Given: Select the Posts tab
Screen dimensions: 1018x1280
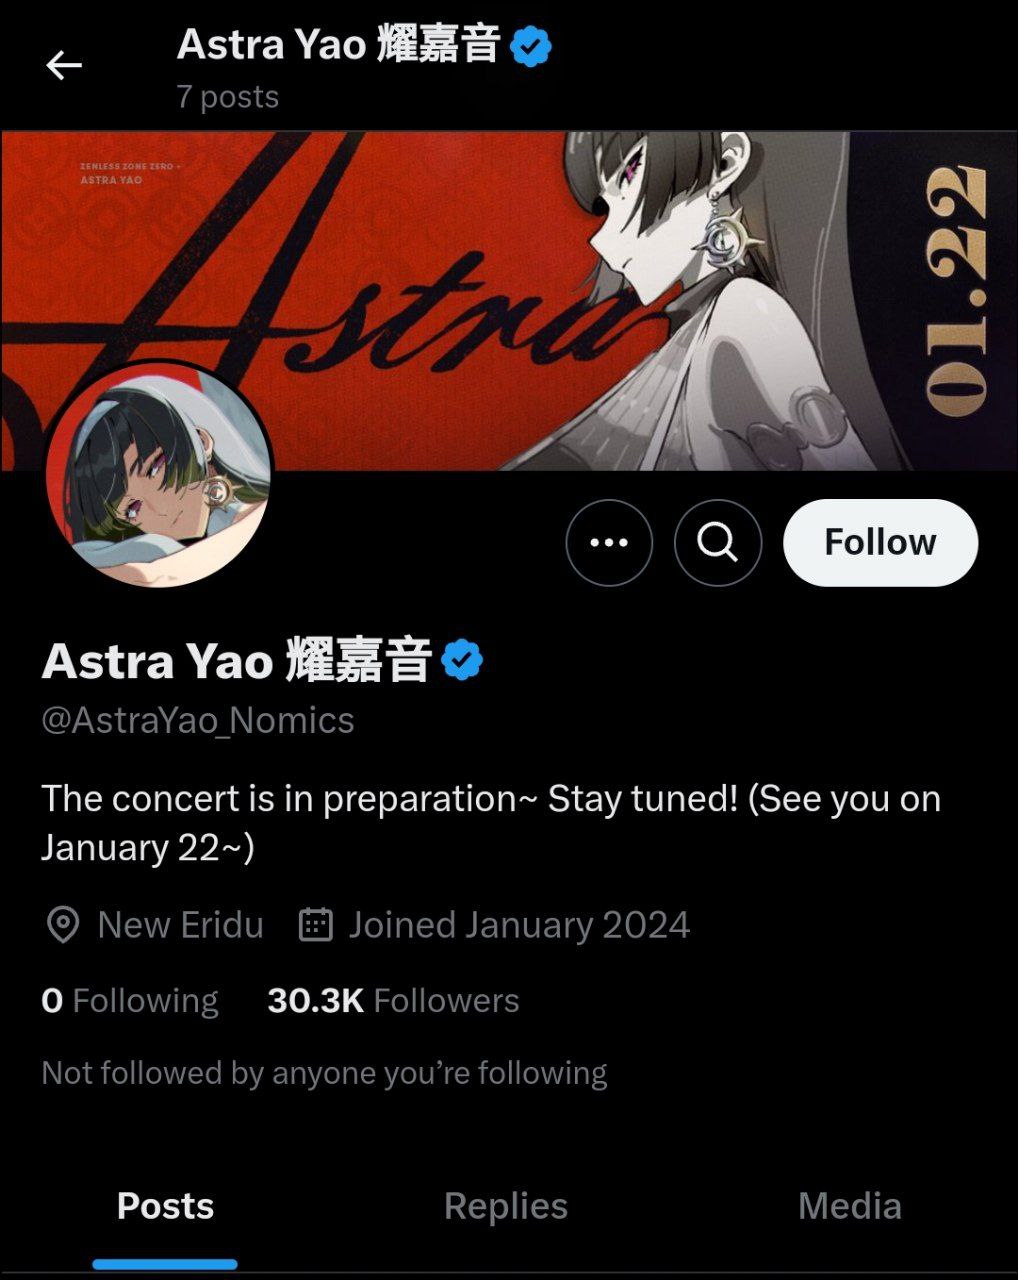Looking at the screenshot, I should pyautogui.click(x=165, y=1206).
